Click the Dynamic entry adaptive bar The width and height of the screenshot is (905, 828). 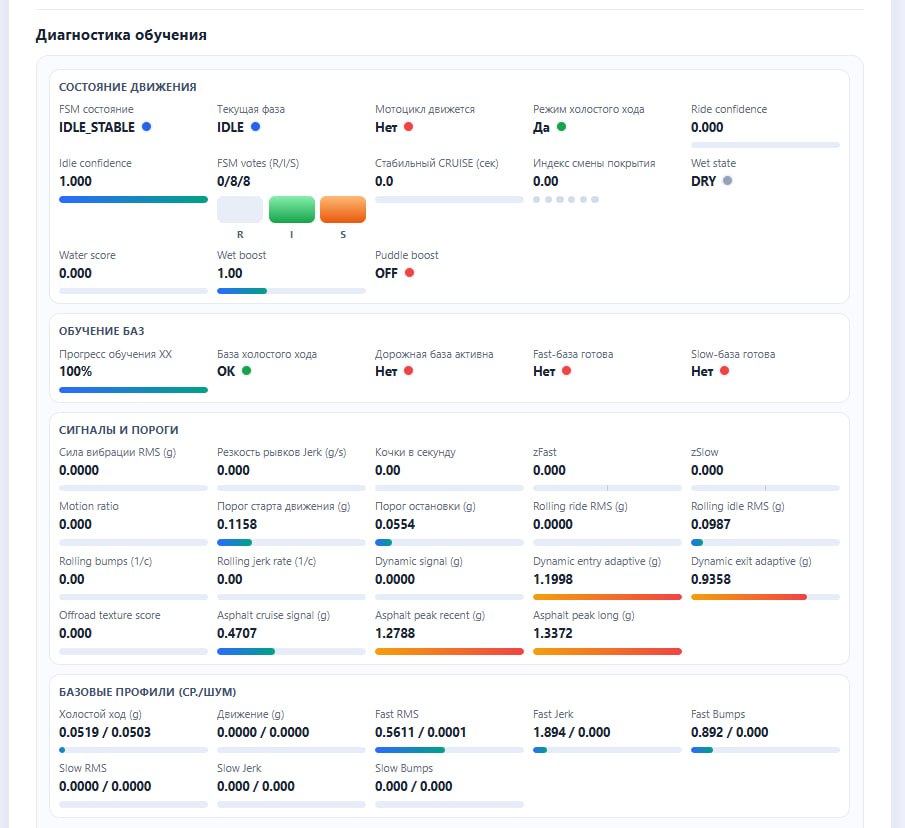607,597
